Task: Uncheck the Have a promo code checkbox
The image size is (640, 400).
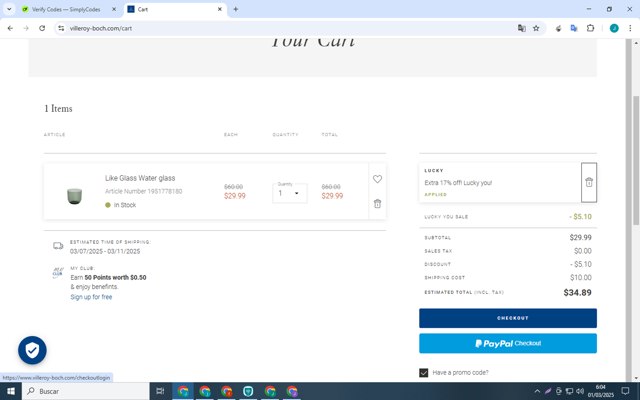Action: 424,372
